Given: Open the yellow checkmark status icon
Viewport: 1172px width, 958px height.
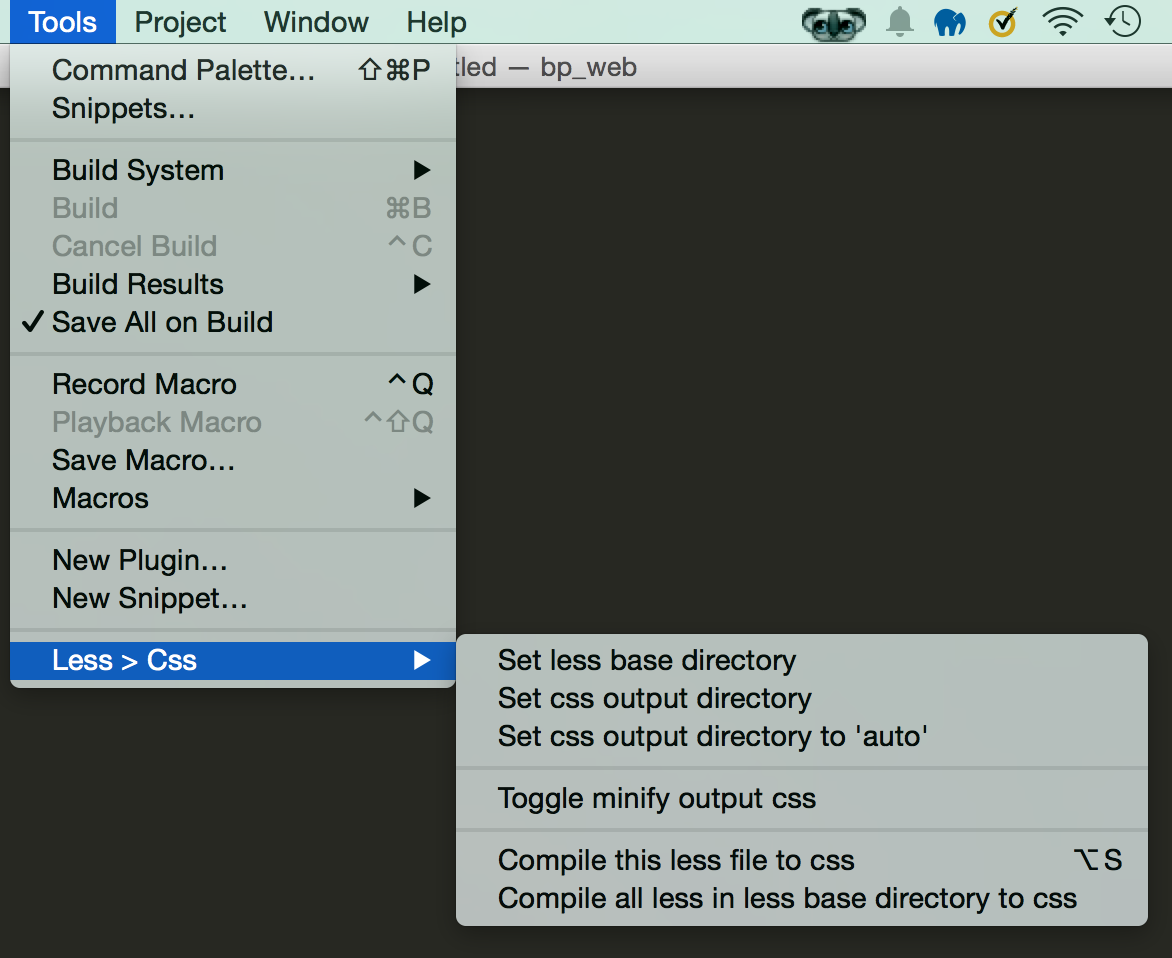Looking at the screenshot, I should coord(1002,22).
